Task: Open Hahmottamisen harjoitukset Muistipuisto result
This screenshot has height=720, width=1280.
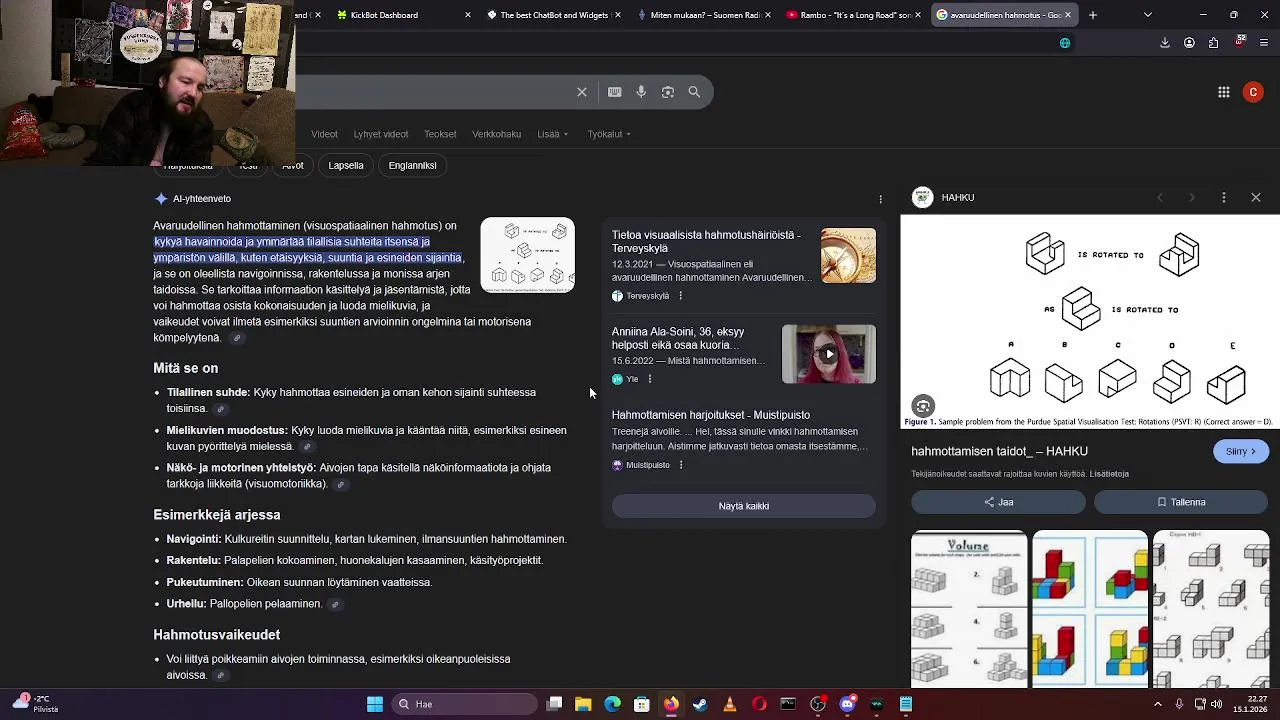Action: tap(711, 415)
